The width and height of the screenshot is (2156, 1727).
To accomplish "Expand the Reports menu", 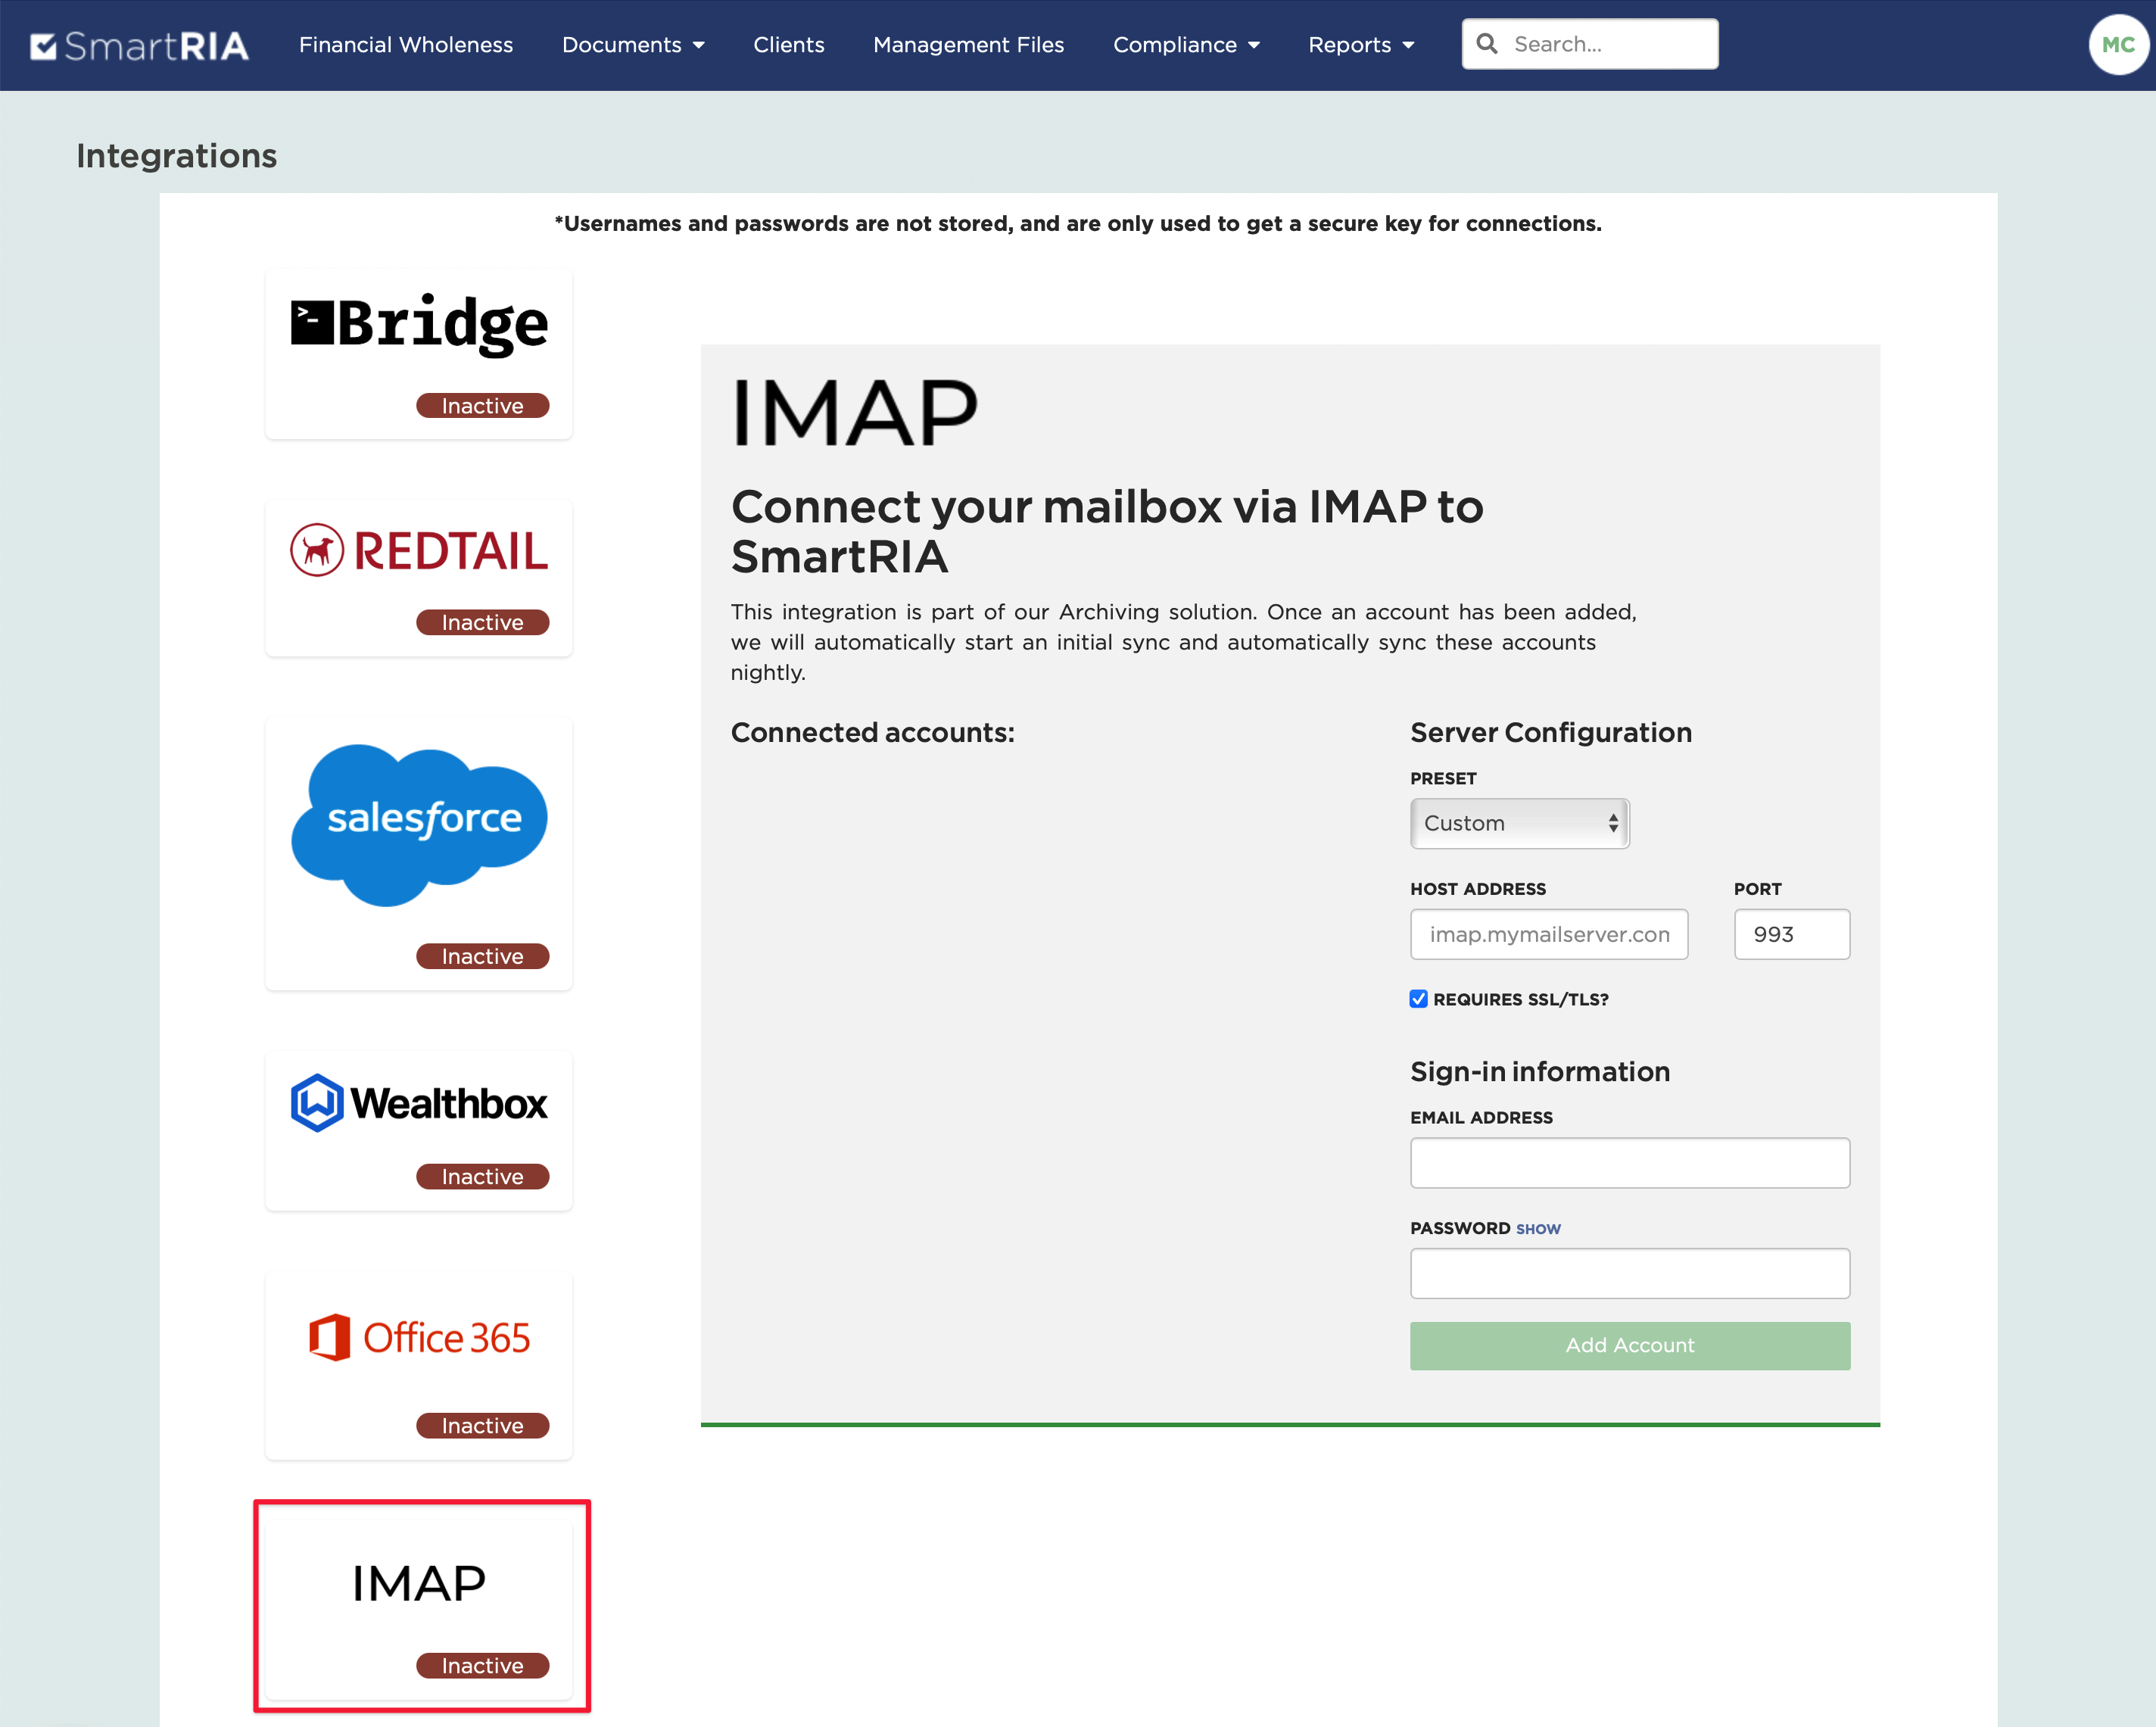I will click(1361, 45).
